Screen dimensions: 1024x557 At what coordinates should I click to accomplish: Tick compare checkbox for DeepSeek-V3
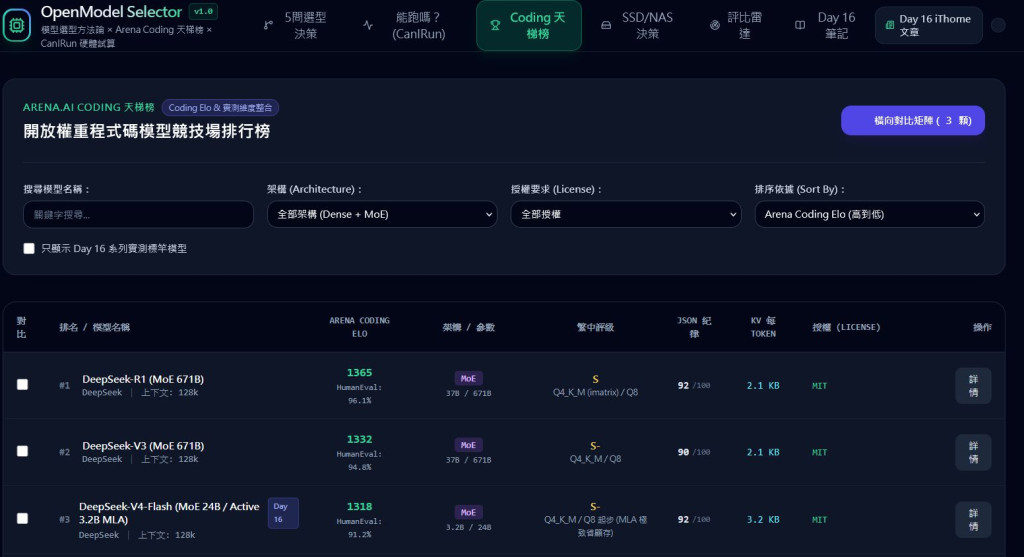pyautogui.click(x=22, y=451)
